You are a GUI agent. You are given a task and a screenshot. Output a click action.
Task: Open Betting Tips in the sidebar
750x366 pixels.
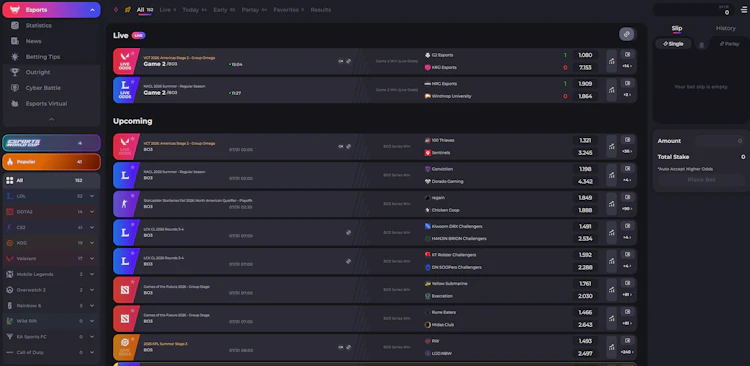(x=43, y=56)
